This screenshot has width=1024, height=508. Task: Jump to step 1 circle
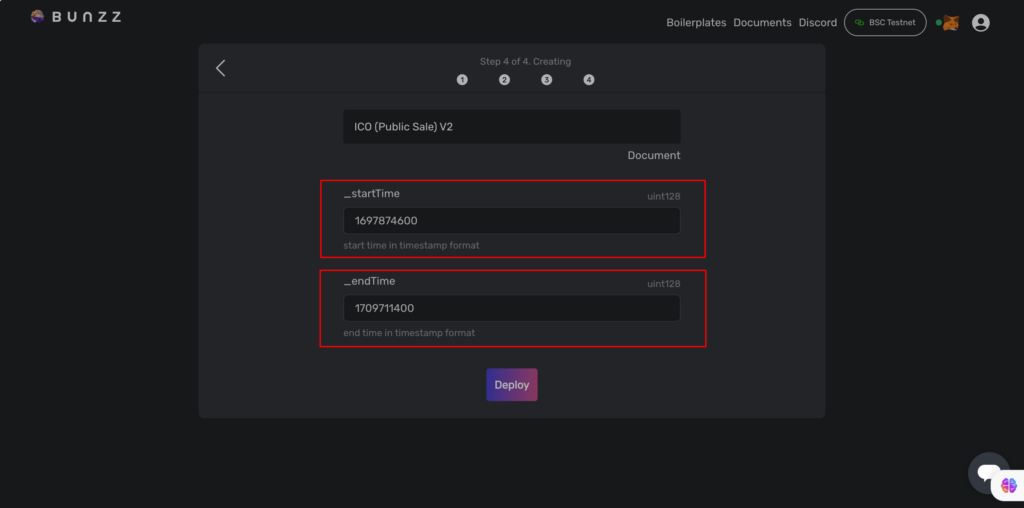(462, 80)
